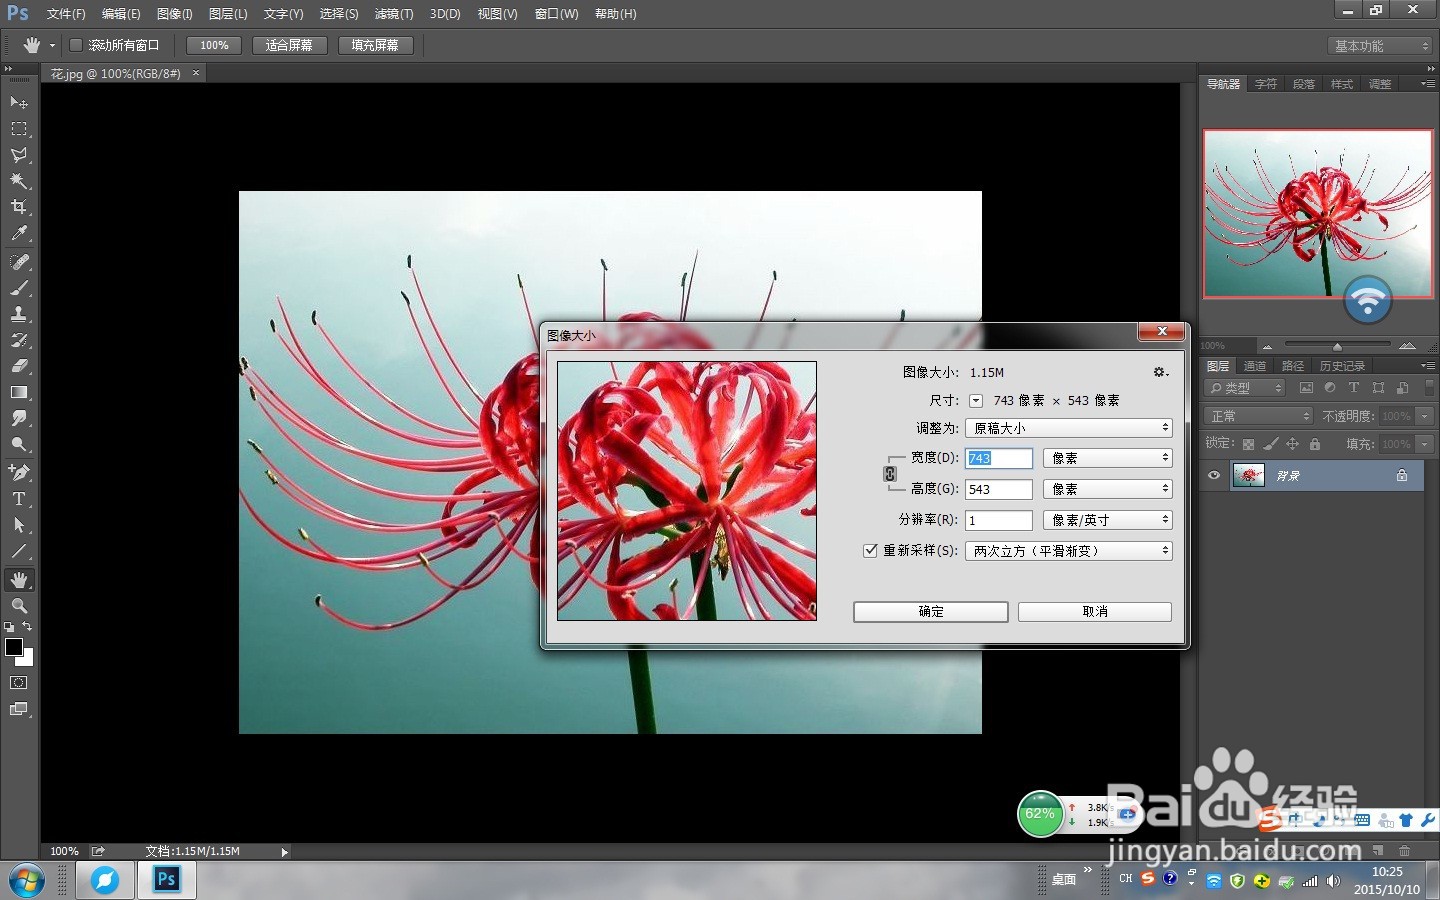Swap foreground and background colors
The height and width of the screenshot is (900, 1440).
pyautogui.click(x=27, y=627)
